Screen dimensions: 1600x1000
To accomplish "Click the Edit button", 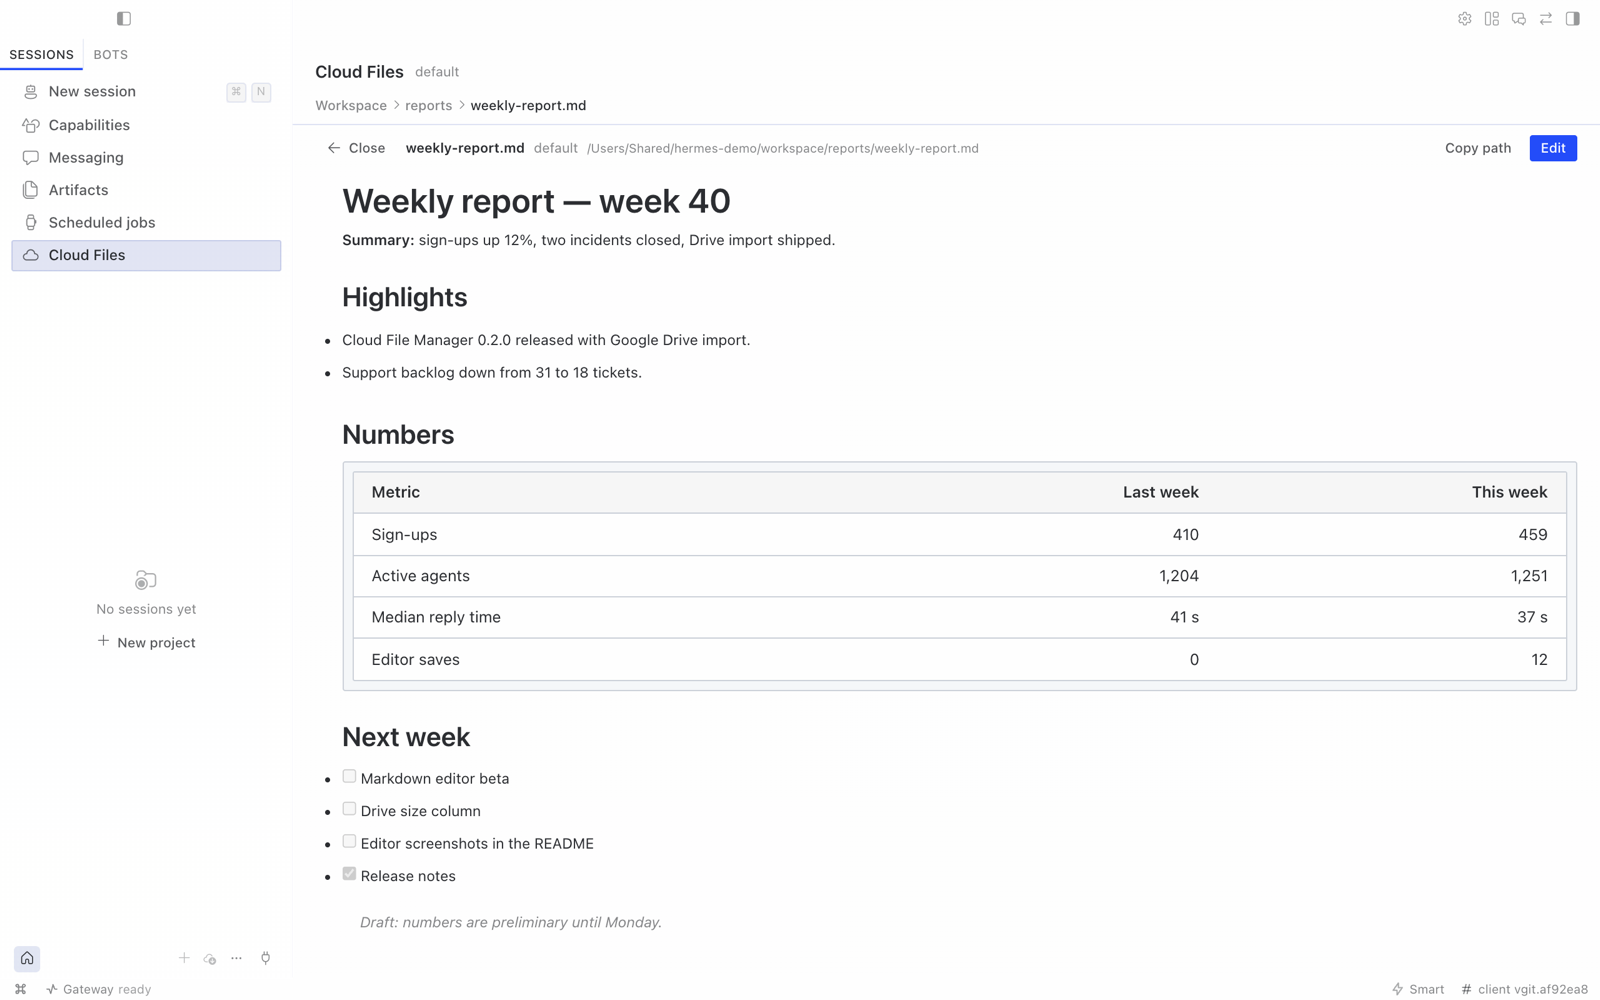I will [x=1552, y=148].
